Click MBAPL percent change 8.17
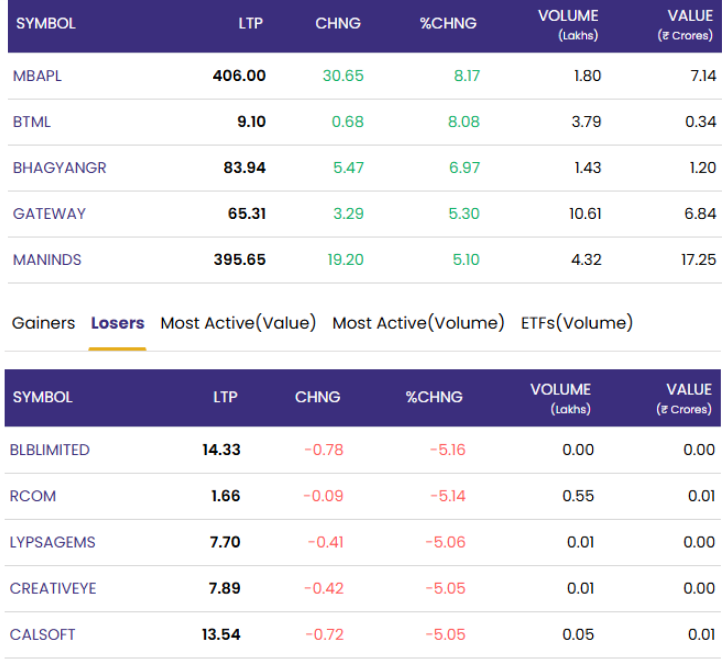The image size is (725, 662). (x=467, y=76)
